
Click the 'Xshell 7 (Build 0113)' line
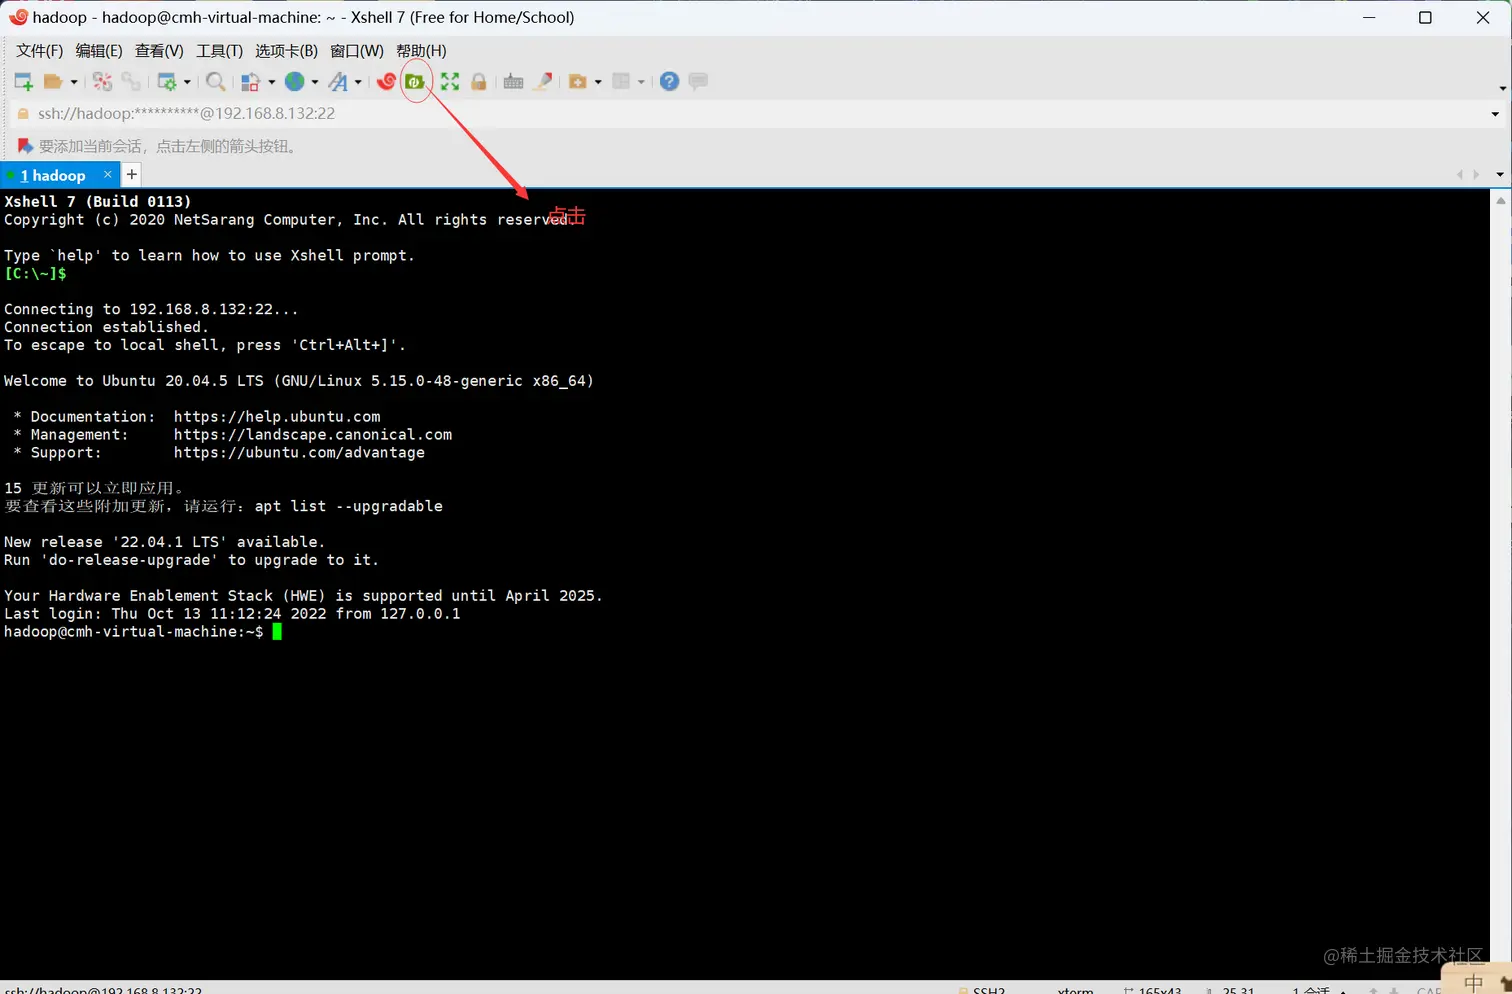(97, 201)
